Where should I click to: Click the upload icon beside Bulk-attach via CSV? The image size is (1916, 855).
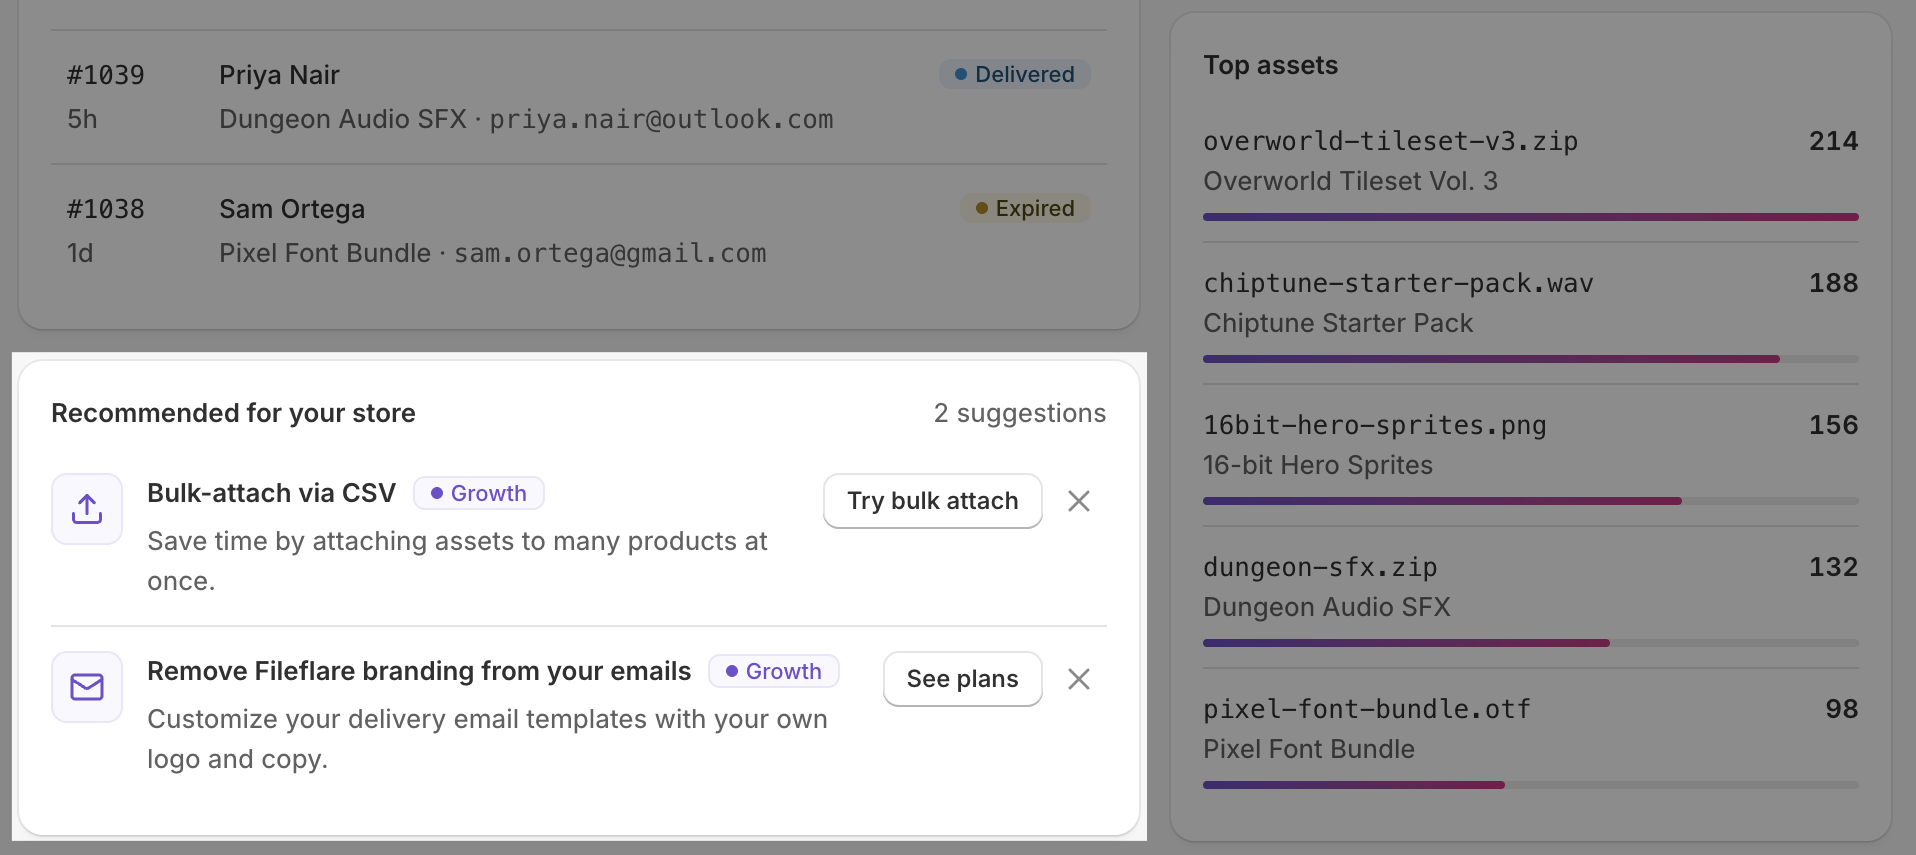click(87, 509)
